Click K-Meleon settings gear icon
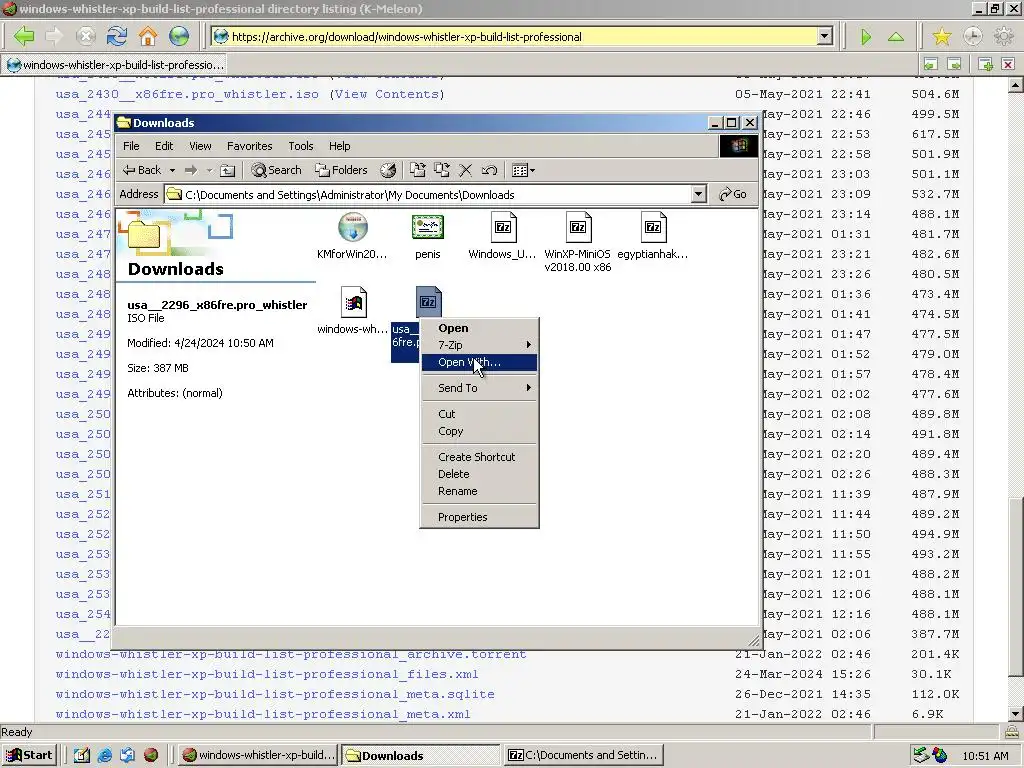The image size is (1024, 768). pyautogui.click(x=1003, y=36)
